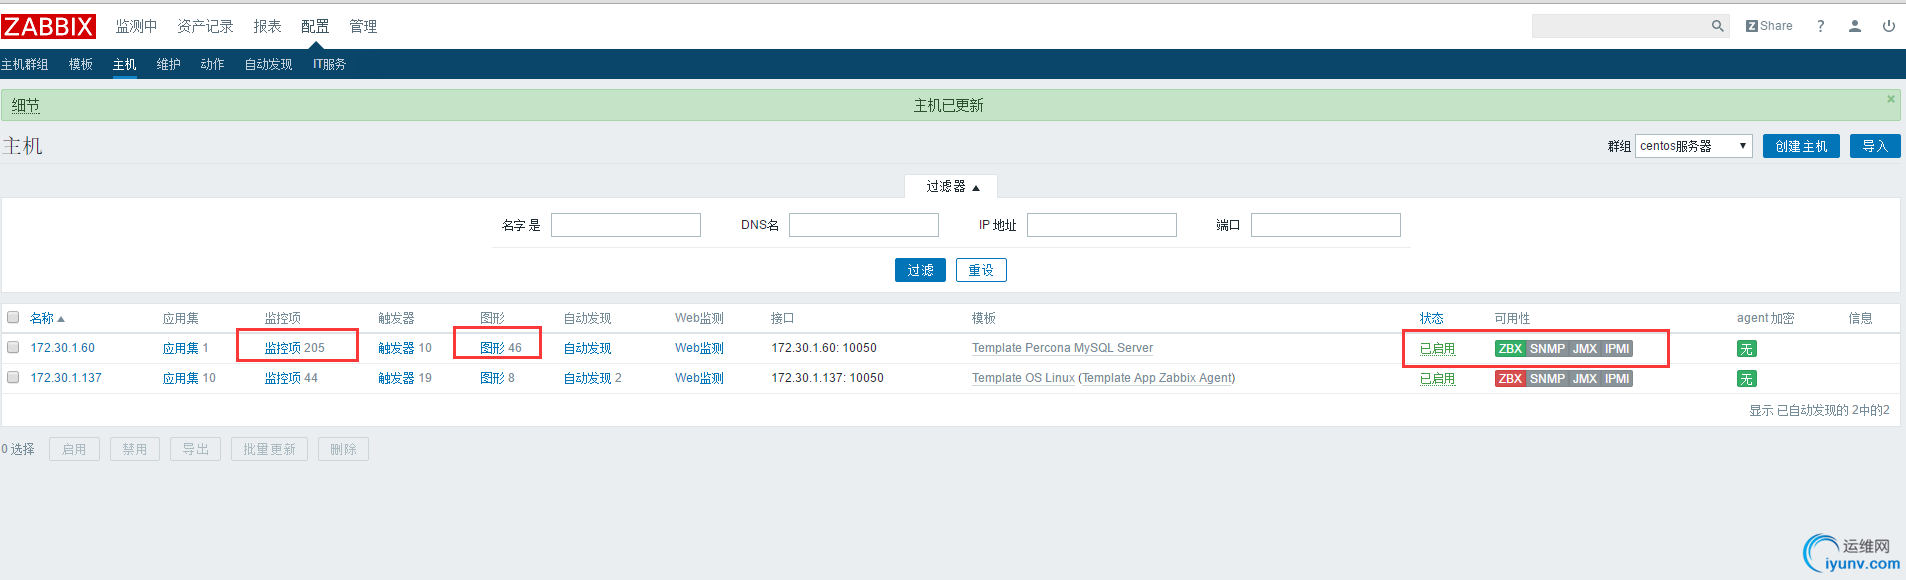The height and width of the screenshot is (580, 1906).
Task: Click the filter Reset button
Action: tap(981, 270)
